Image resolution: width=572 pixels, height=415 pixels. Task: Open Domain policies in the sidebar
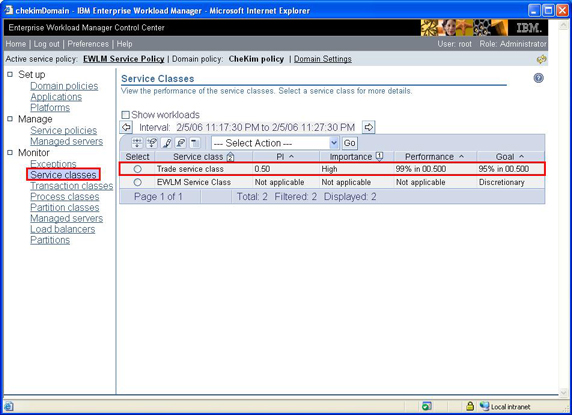[64, 86]
